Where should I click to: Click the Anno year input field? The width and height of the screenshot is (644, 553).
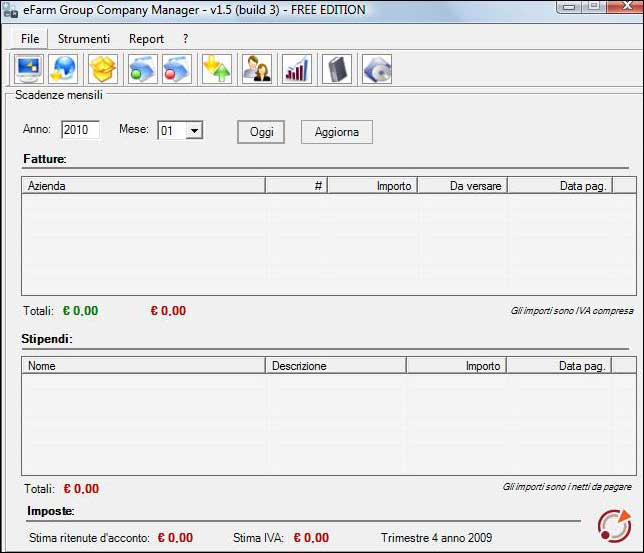pos(80,131)
